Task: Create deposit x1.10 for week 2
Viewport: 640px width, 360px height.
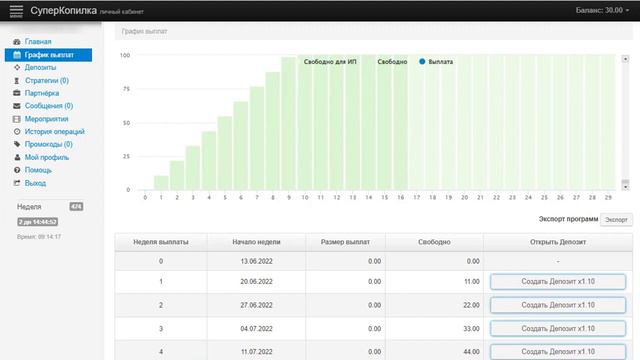Action: (558, 305)
